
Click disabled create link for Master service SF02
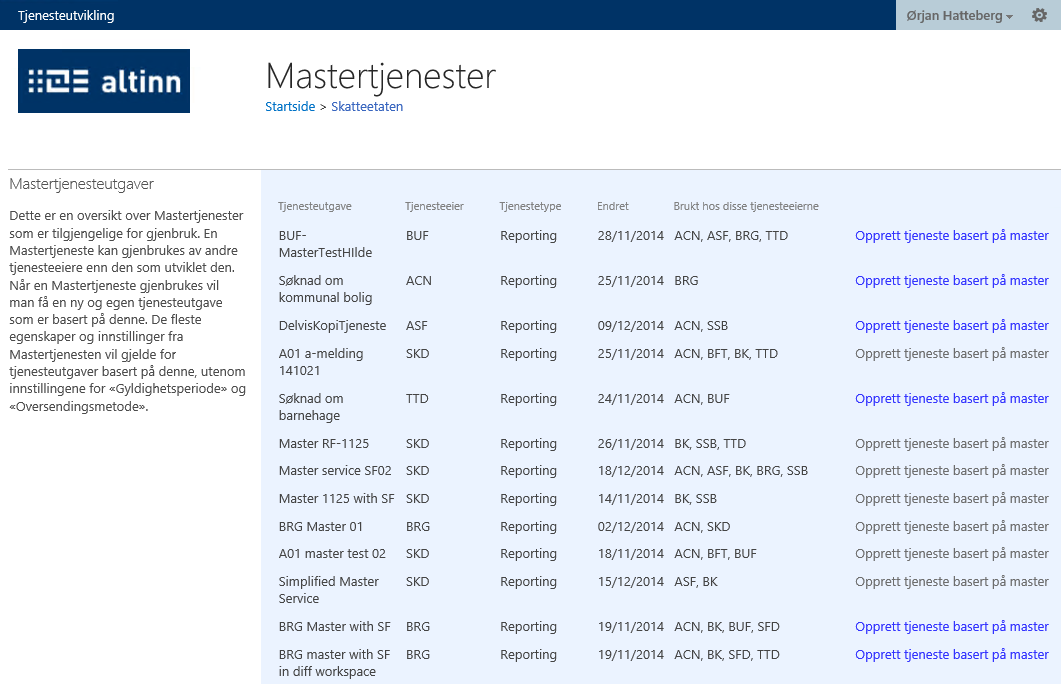click(951, 470)
